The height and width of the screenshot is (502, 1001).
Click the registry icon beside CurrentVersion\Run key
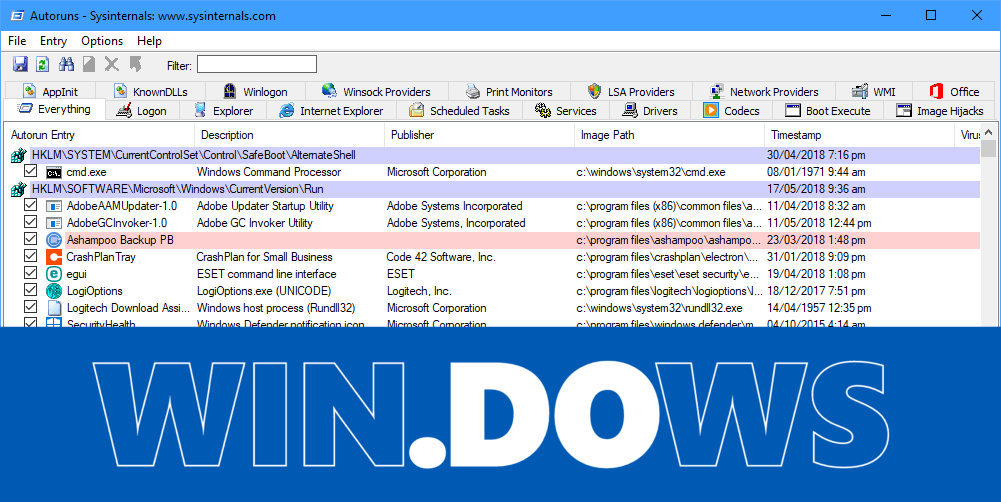(x=19, y=189)
